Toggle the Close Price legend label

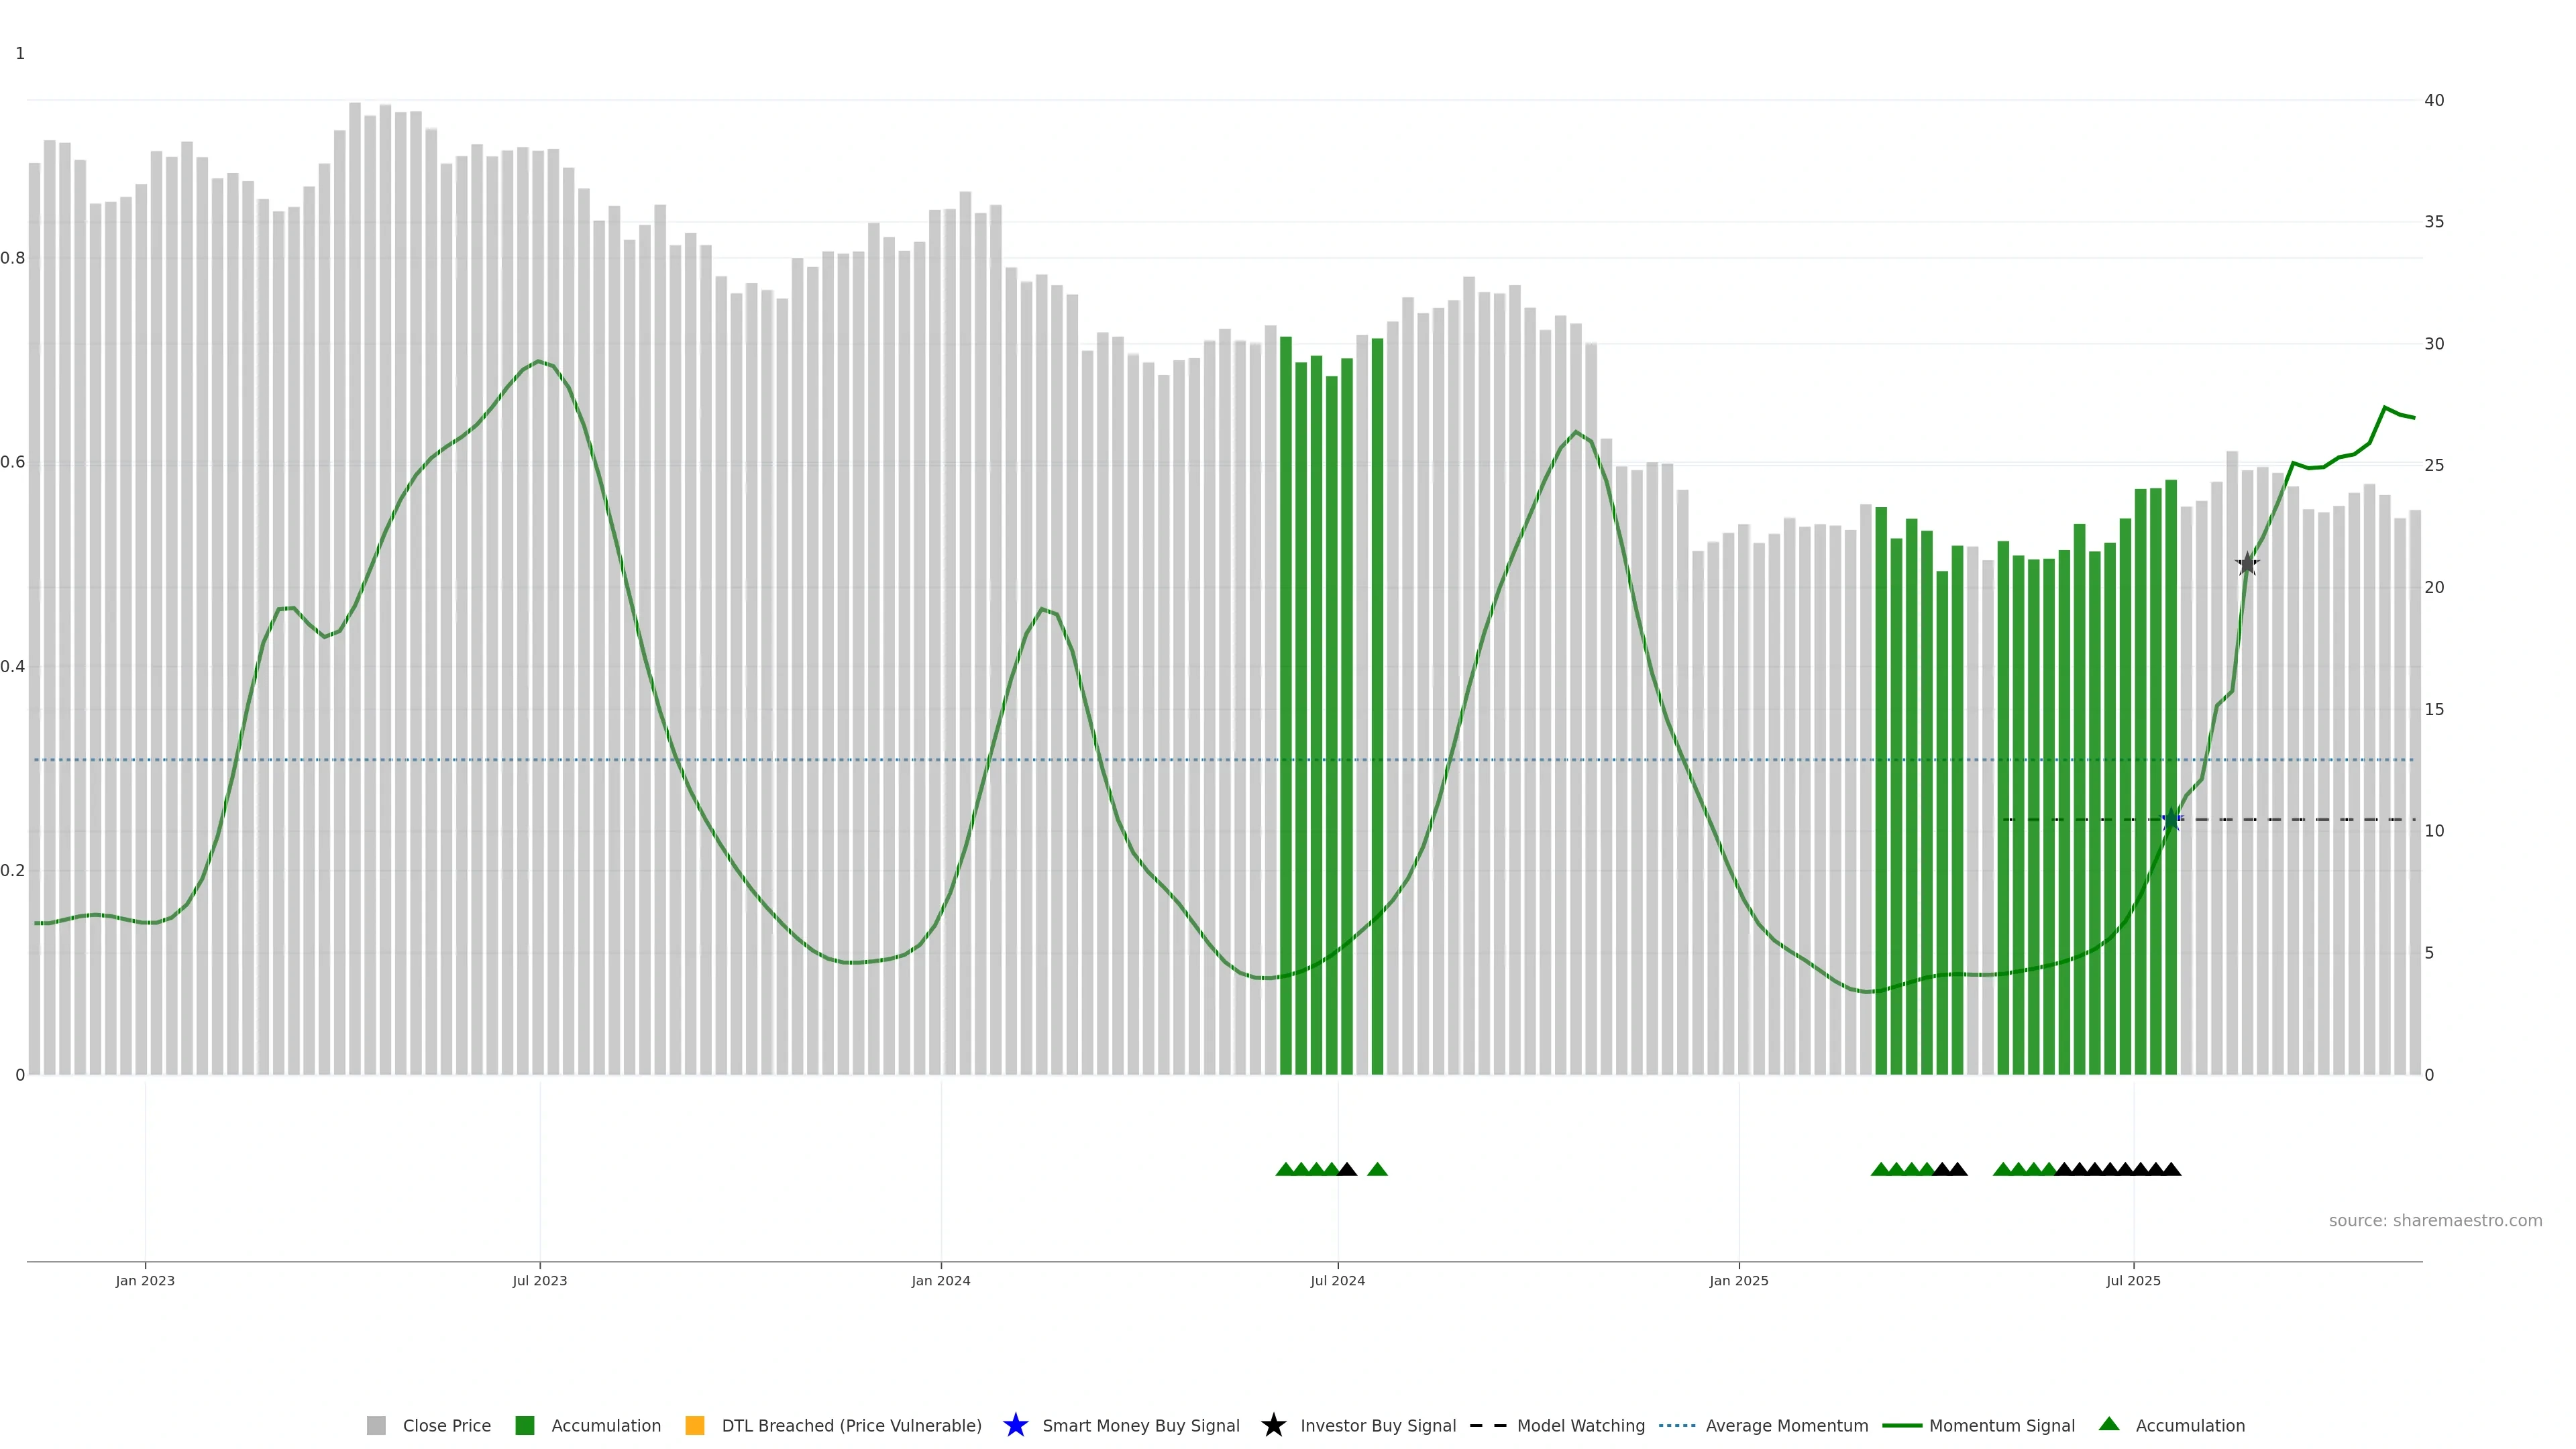(x=446, y=1425)
